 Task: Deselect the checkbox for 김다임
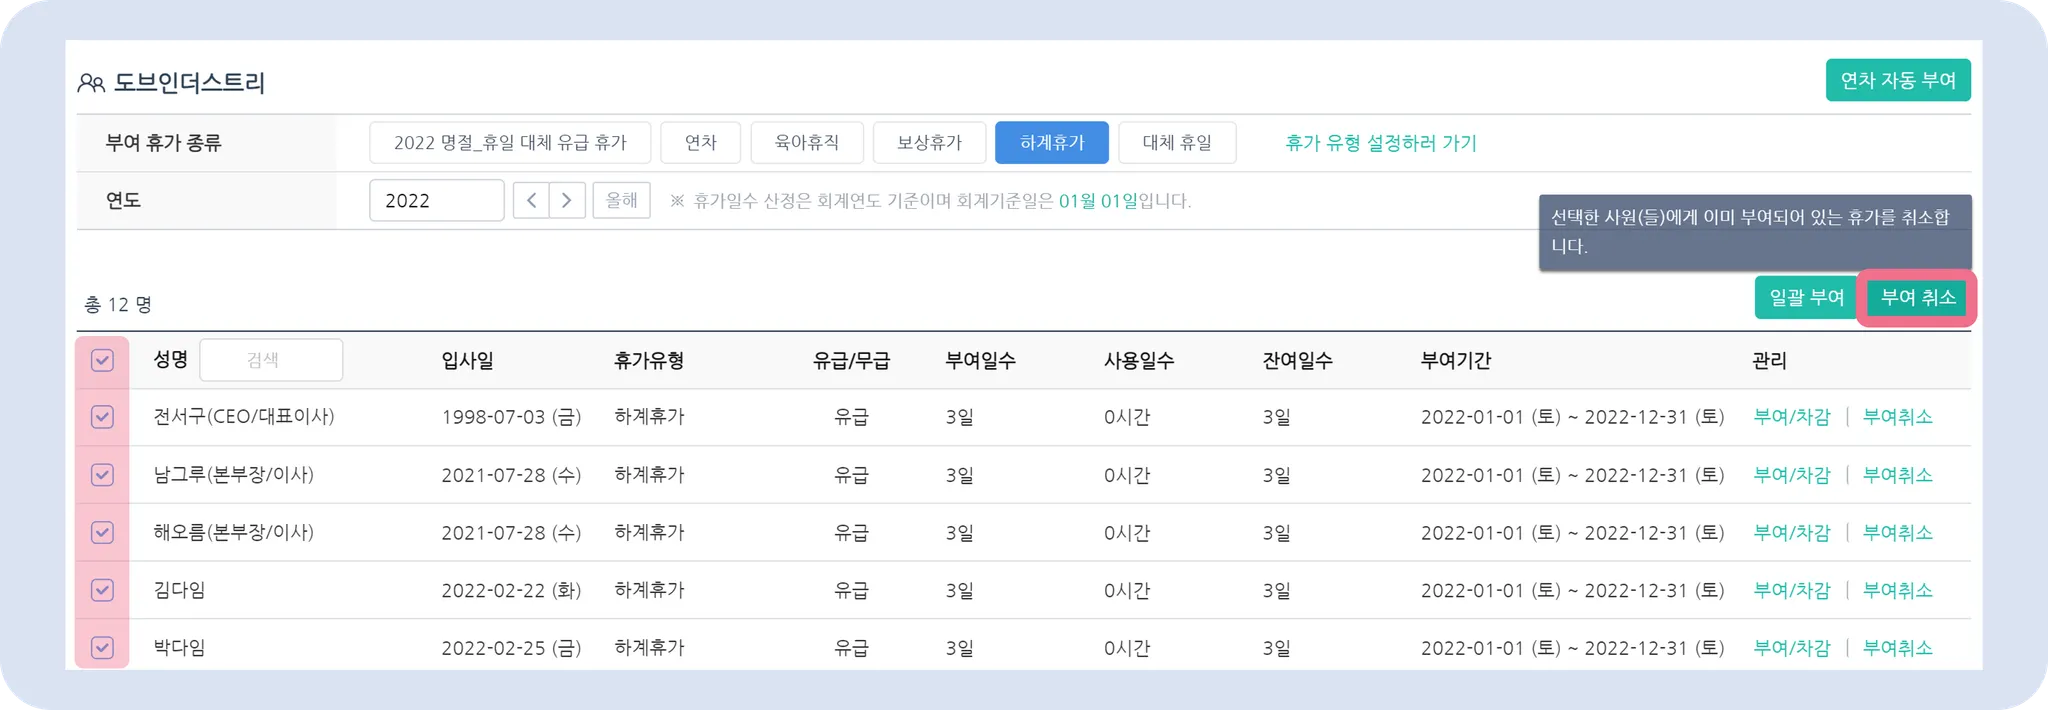pos(102,590)
